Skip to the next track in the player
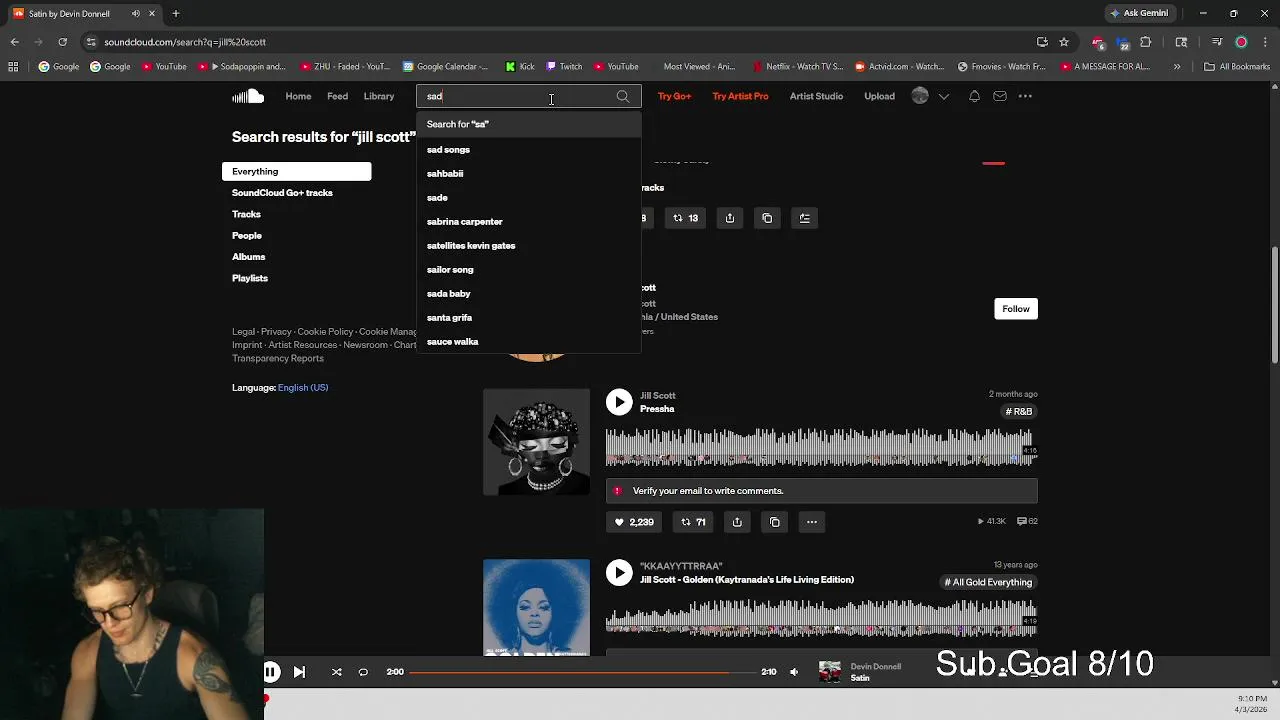Viewport: 1280px width, 720px height. 299,672
